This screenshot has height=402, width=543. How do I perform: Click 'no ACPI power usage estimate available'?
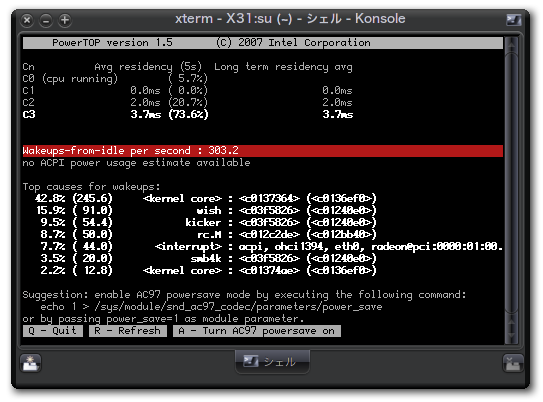[136, 163]
